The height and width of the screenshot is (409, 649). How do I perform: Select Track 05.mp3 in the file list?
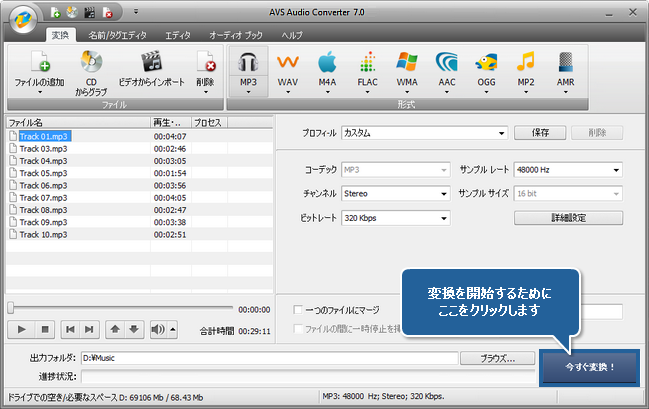44,172
